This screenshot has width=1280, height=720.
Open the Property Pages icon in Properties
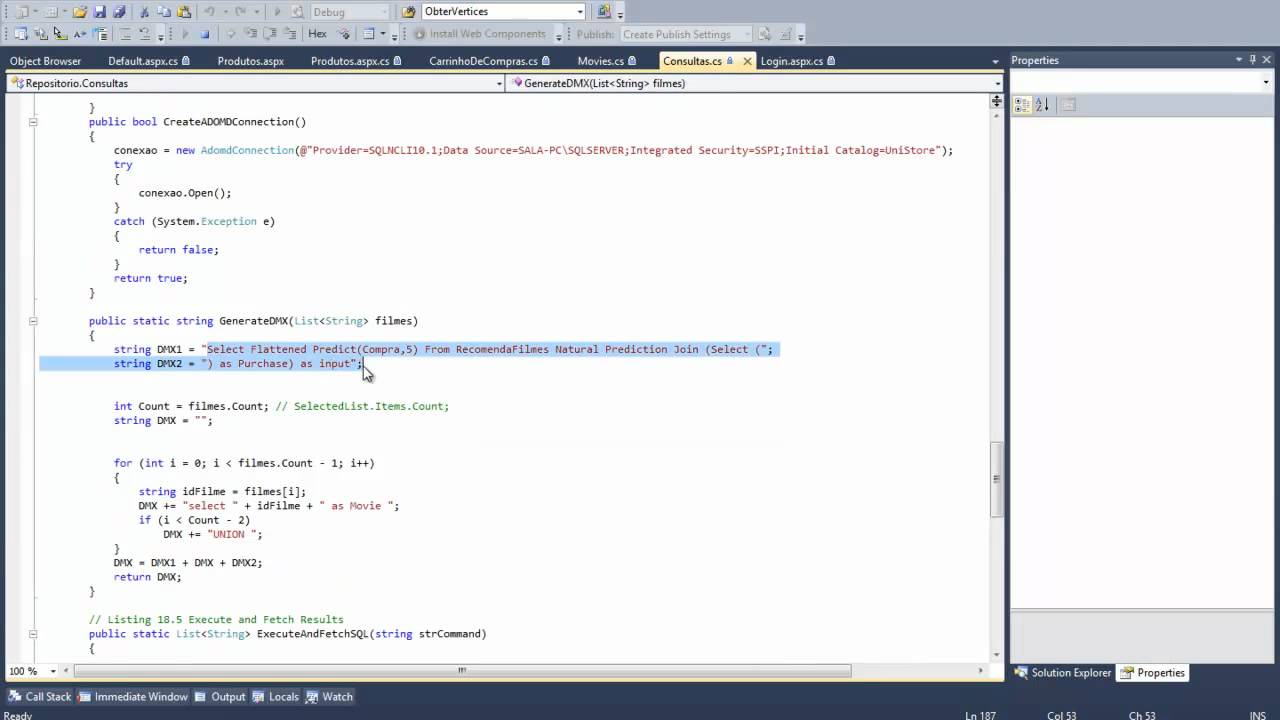pyautogui.click(x=1068, y=105)
